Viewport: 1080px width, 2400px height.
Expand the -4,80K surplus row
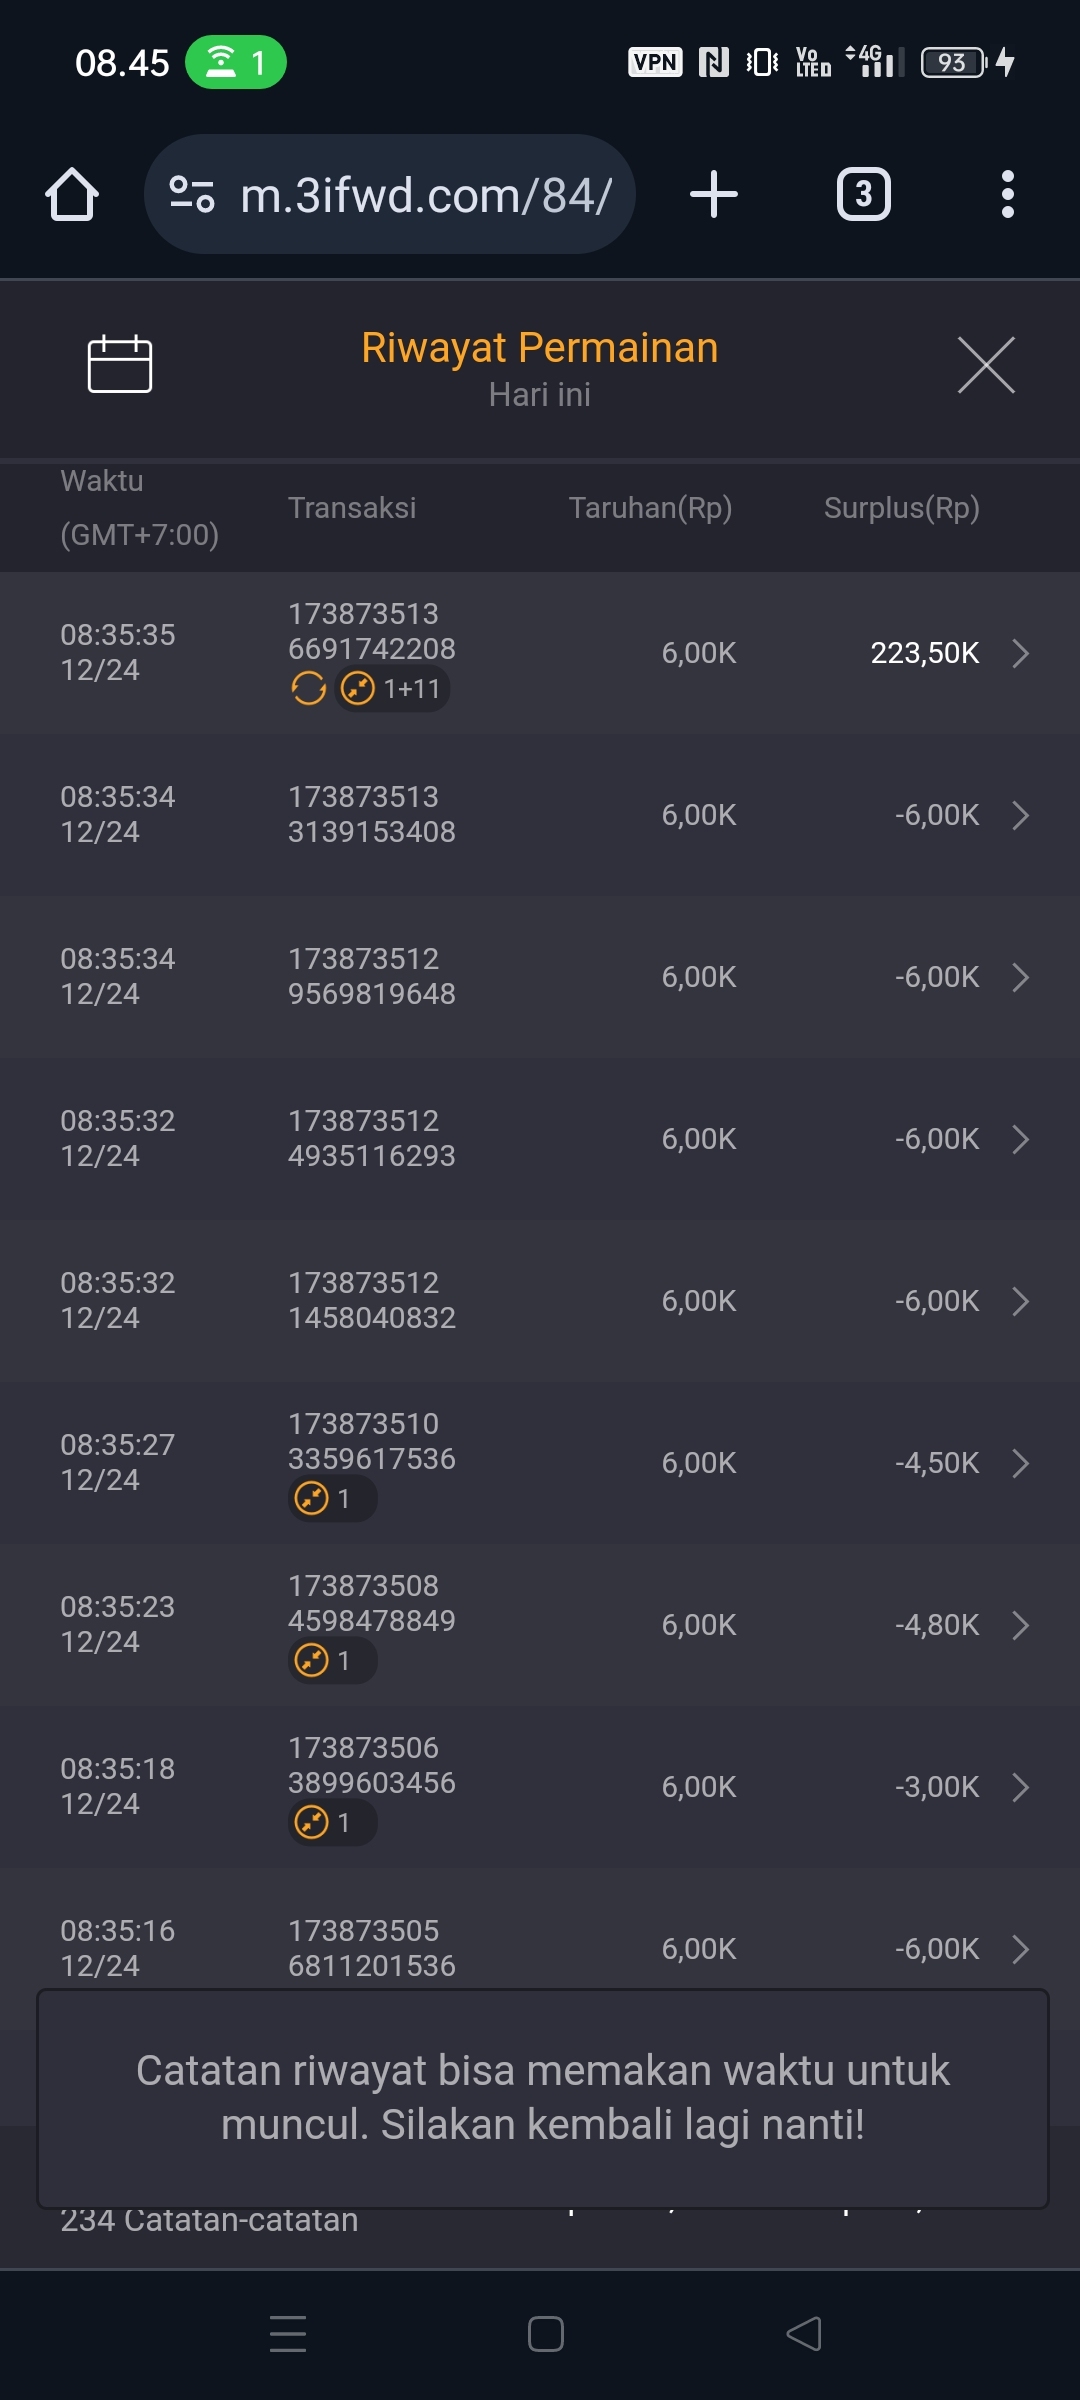[1020, 1625]
